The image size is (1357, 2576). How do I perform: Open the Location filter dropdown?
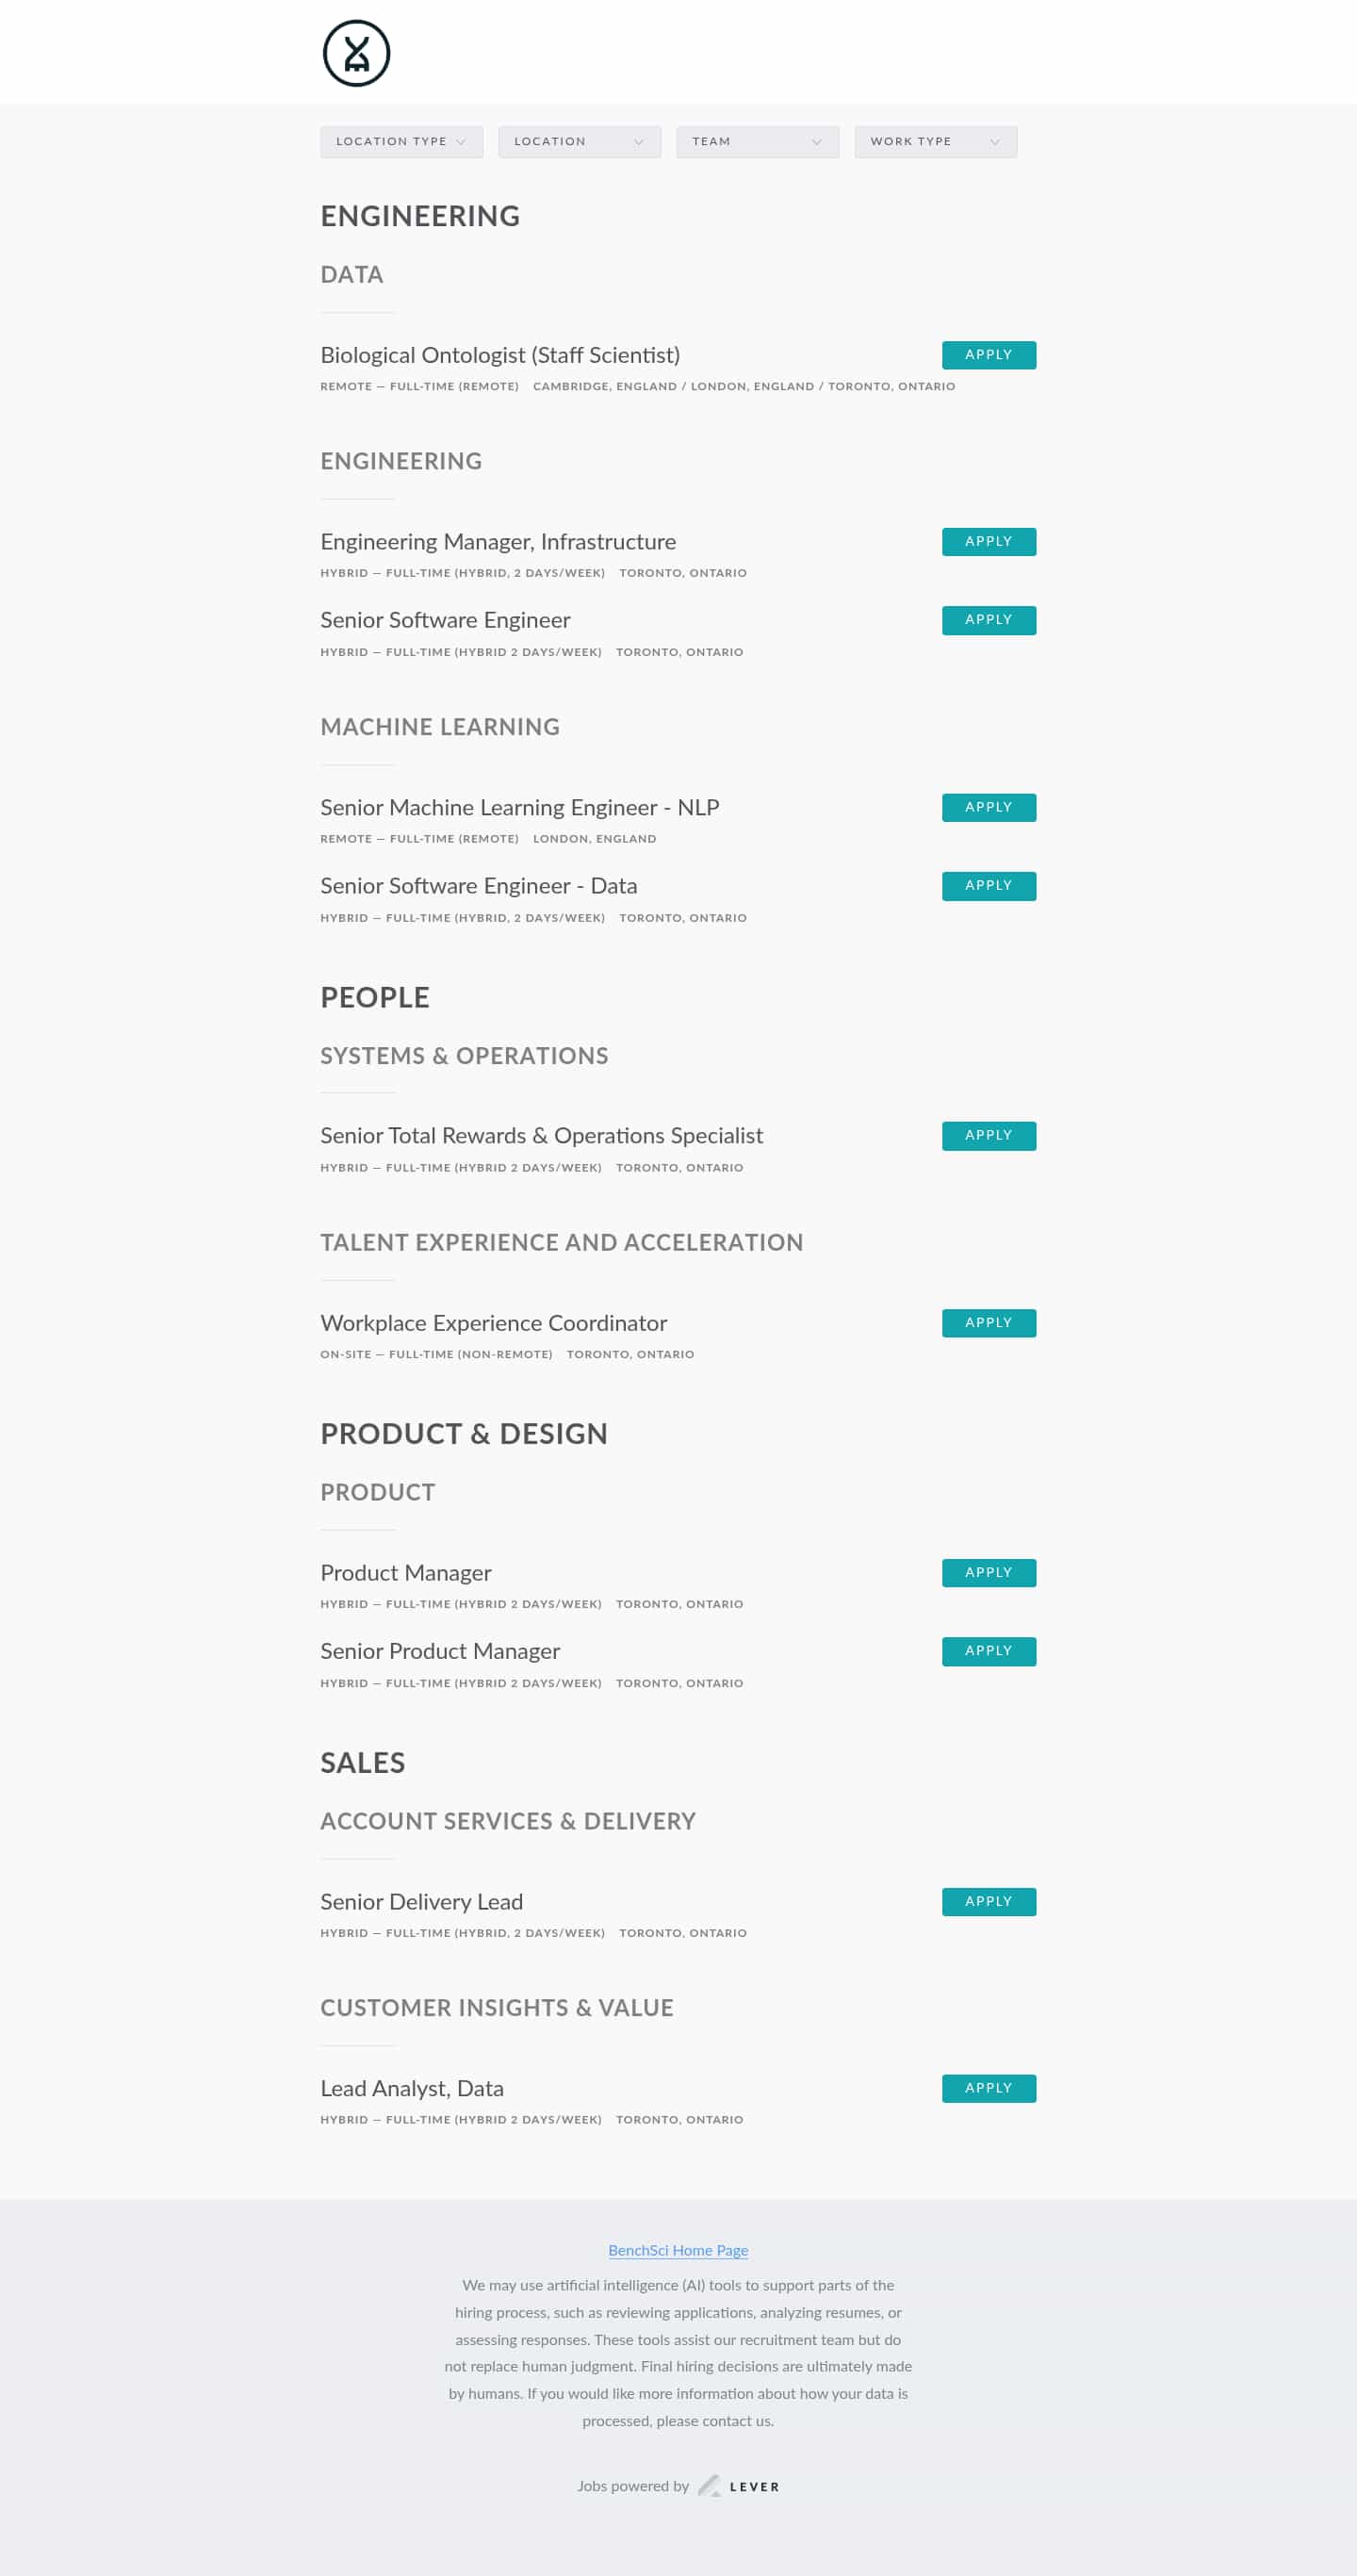578,142
